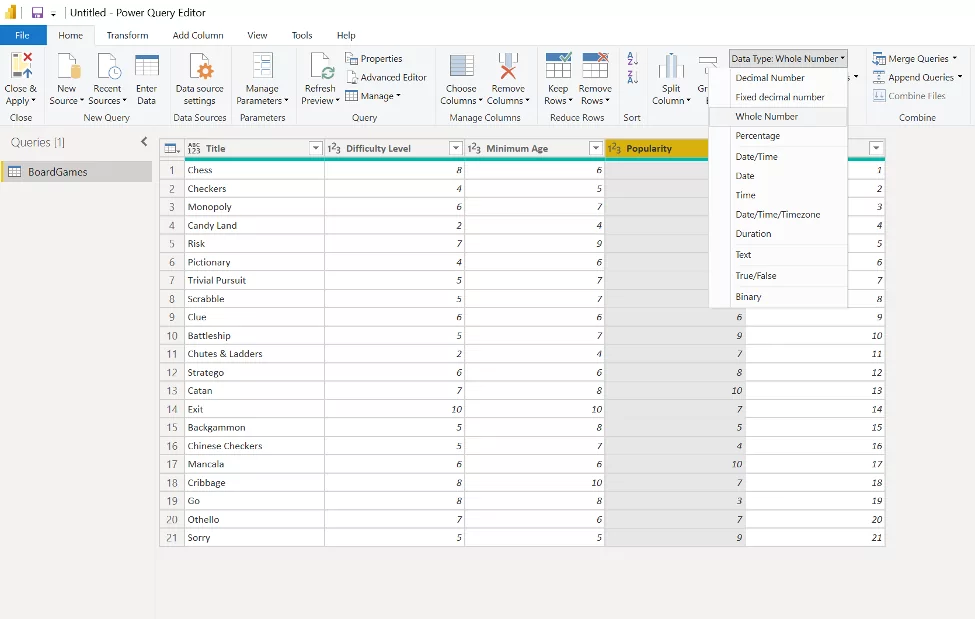Image resolution: width=977 pixels, height=620 pixels.
Task: Select the Popularity column header
Action: [657, 148]
